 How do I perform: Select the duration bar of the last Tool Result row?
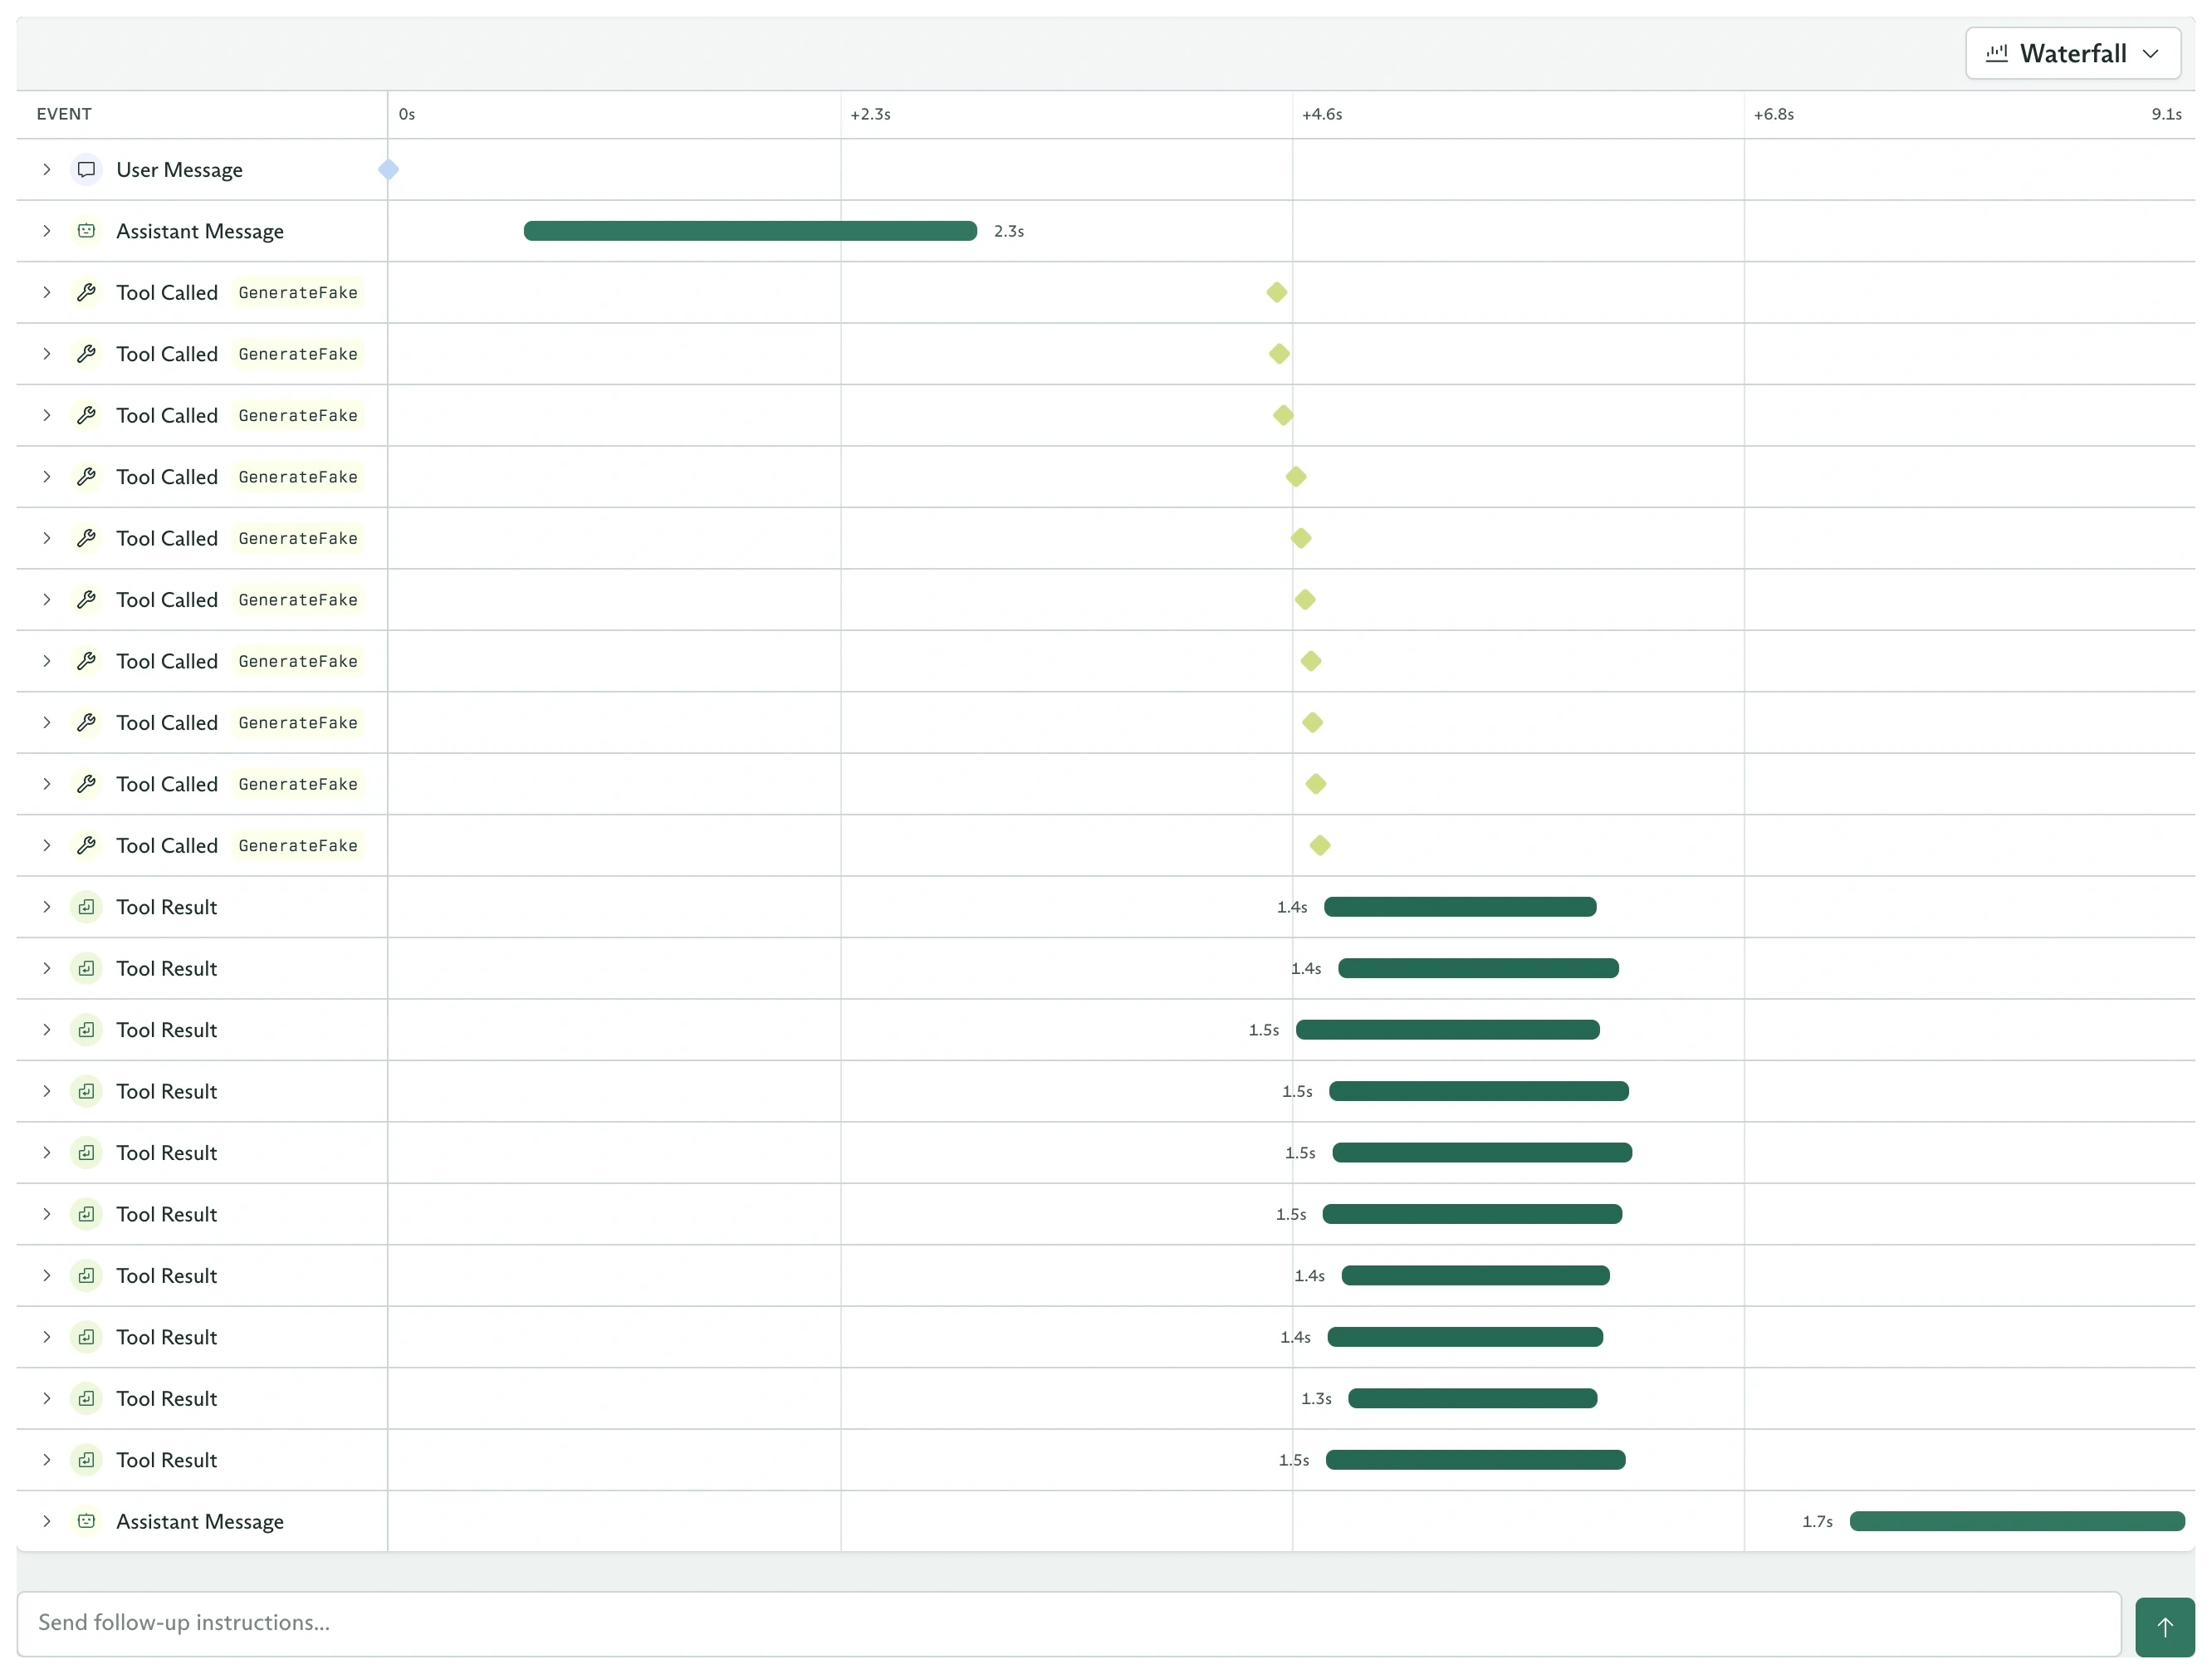click(x=1476, y=1460)
